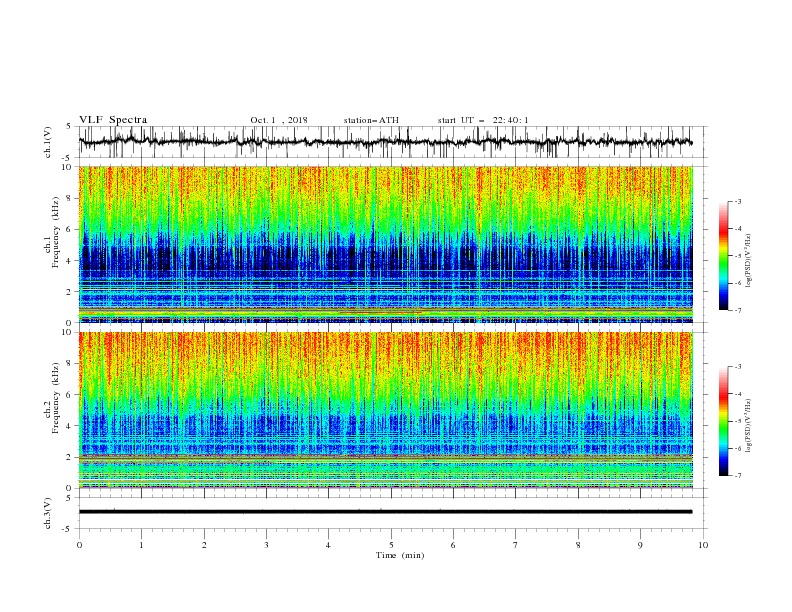Image resolution: width=792 pixels, height=612 pixels.
Task: Click the "-3" tick on ch.1 colorbar
Action: (738, 201)
